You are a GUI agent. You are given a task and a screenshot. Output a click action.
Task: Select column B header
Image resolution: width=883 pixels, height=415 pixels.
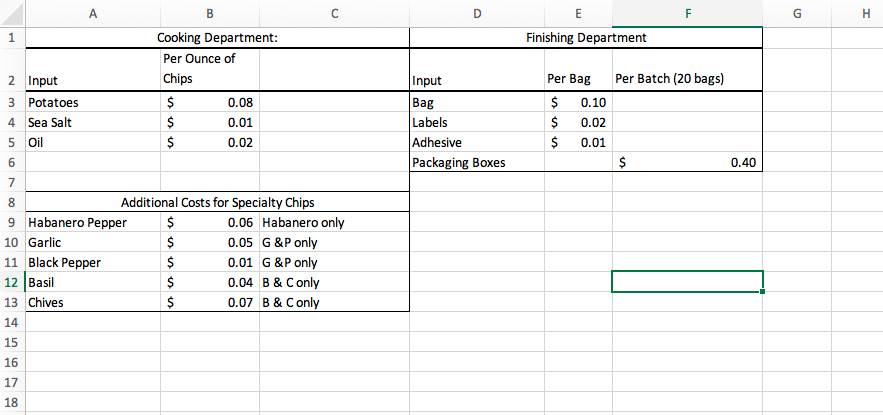pyautogui.click(x=209, y=14)
